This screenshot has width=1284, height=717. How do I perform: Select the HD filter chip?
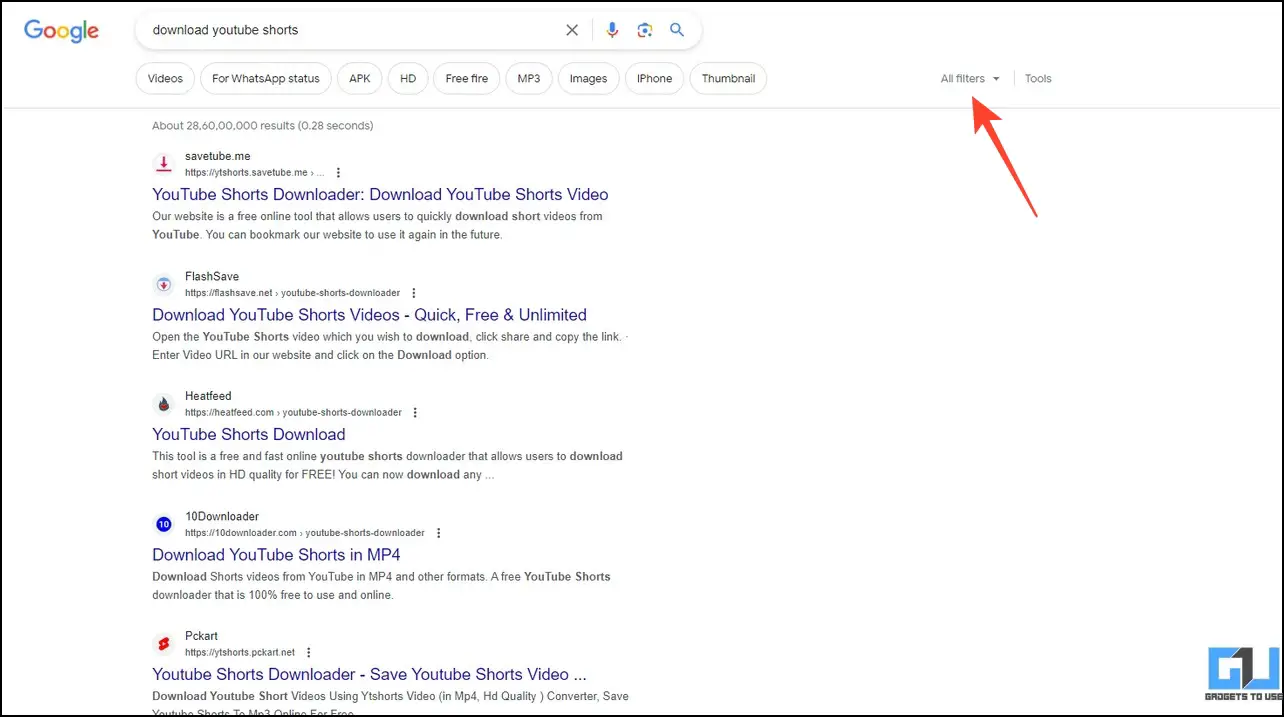408,79
